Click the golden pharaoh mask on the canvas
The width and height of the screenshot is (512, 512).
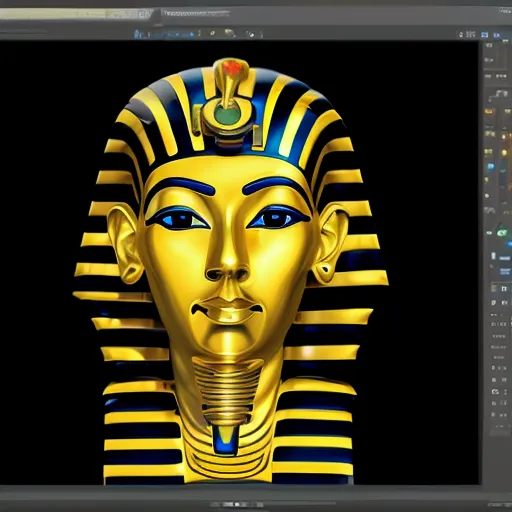tap(230, 270)
